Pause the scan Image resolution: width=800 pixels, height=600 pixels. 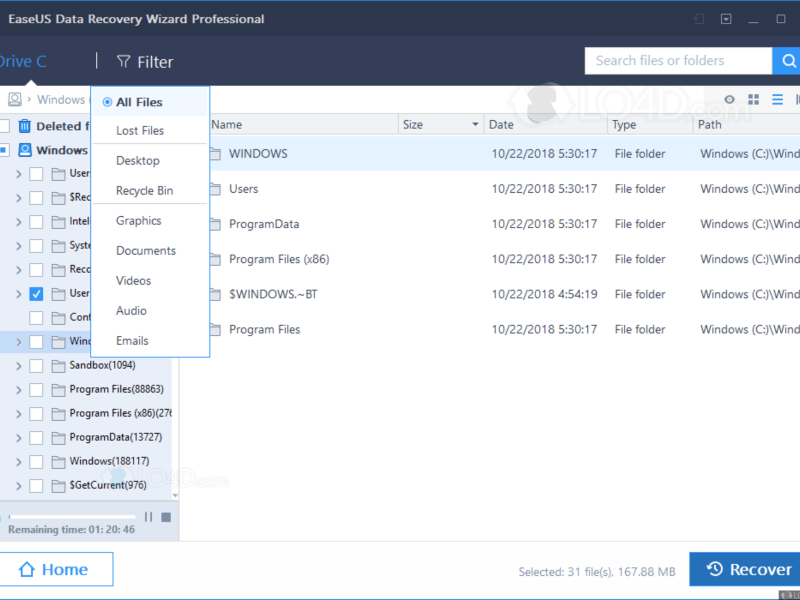click(x=148, y=517)
